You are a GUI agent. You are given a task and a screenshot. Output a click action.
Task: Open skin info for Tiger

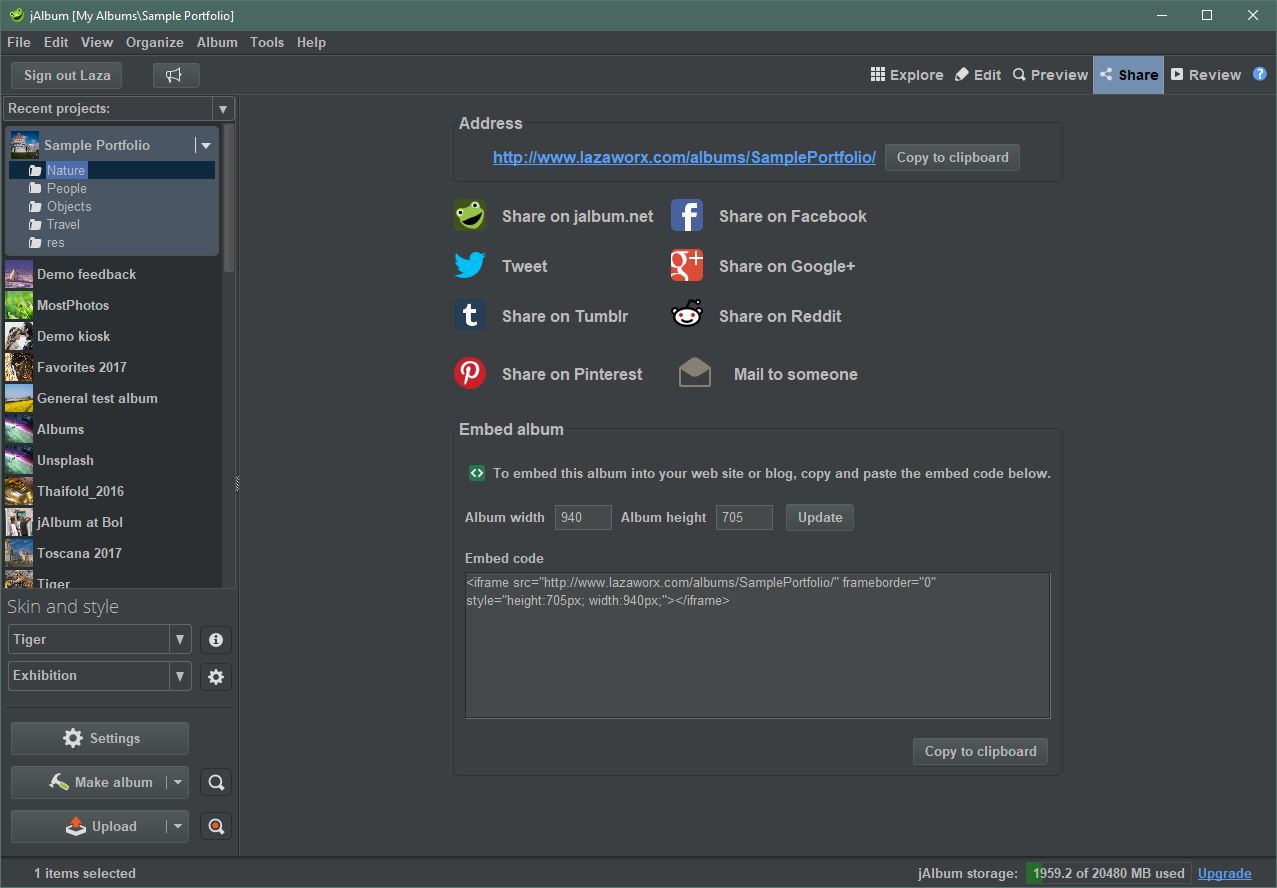click(216, 640)
